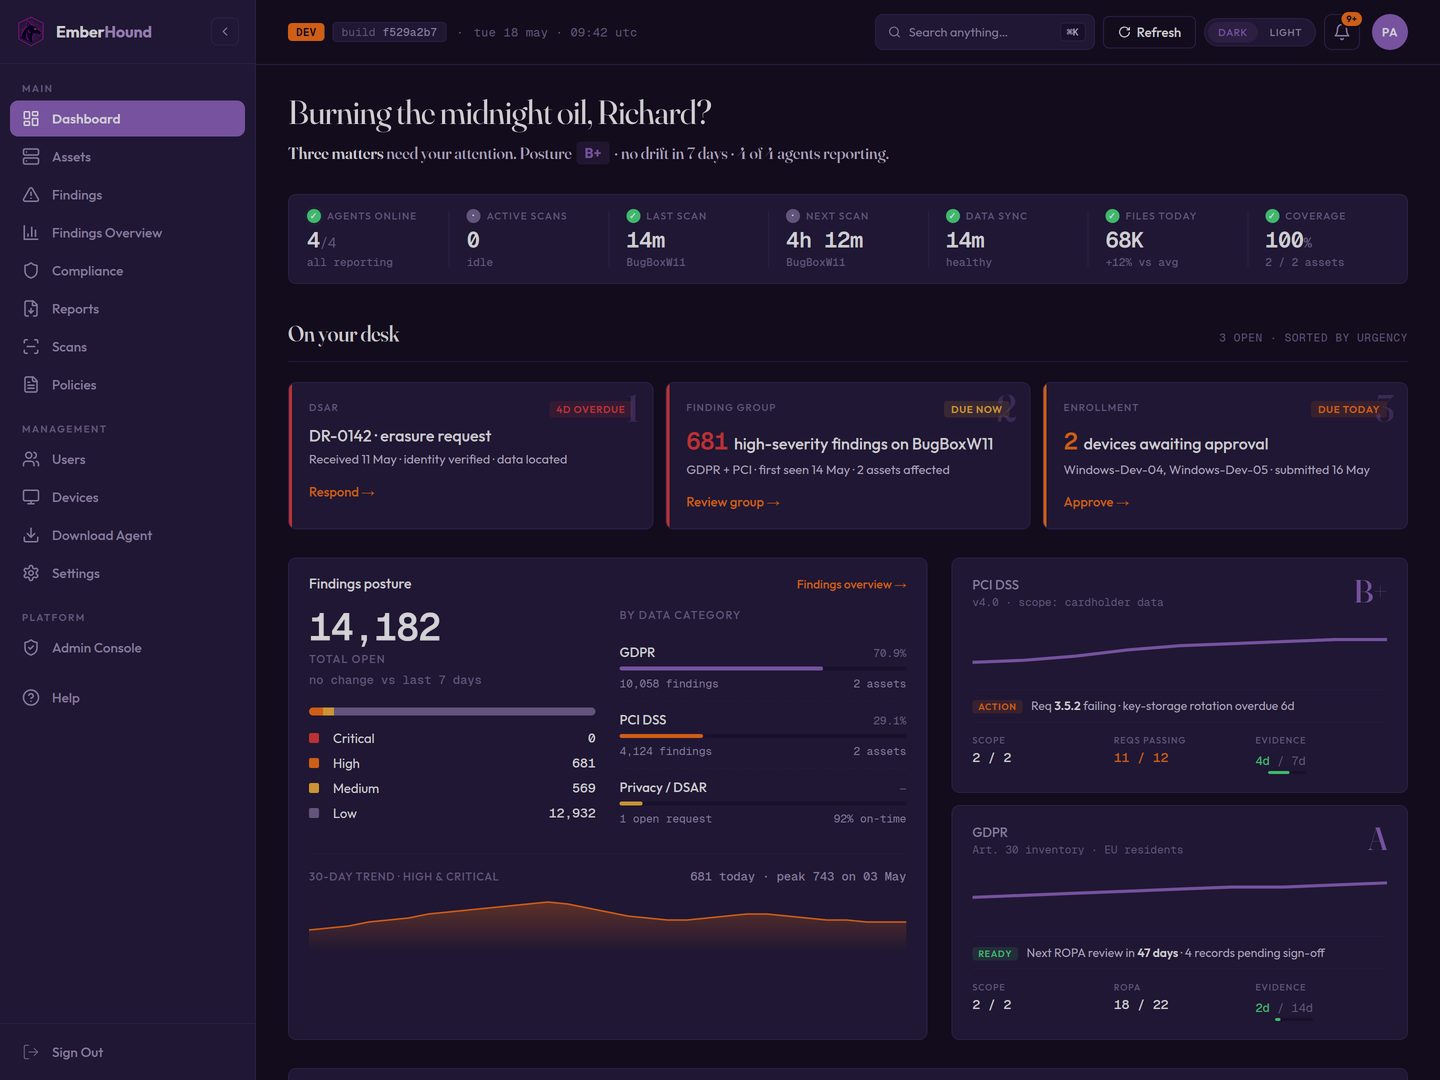Click Findings overview link in posture panel
Screen dimensions: 1440x1080
point(851,584)
